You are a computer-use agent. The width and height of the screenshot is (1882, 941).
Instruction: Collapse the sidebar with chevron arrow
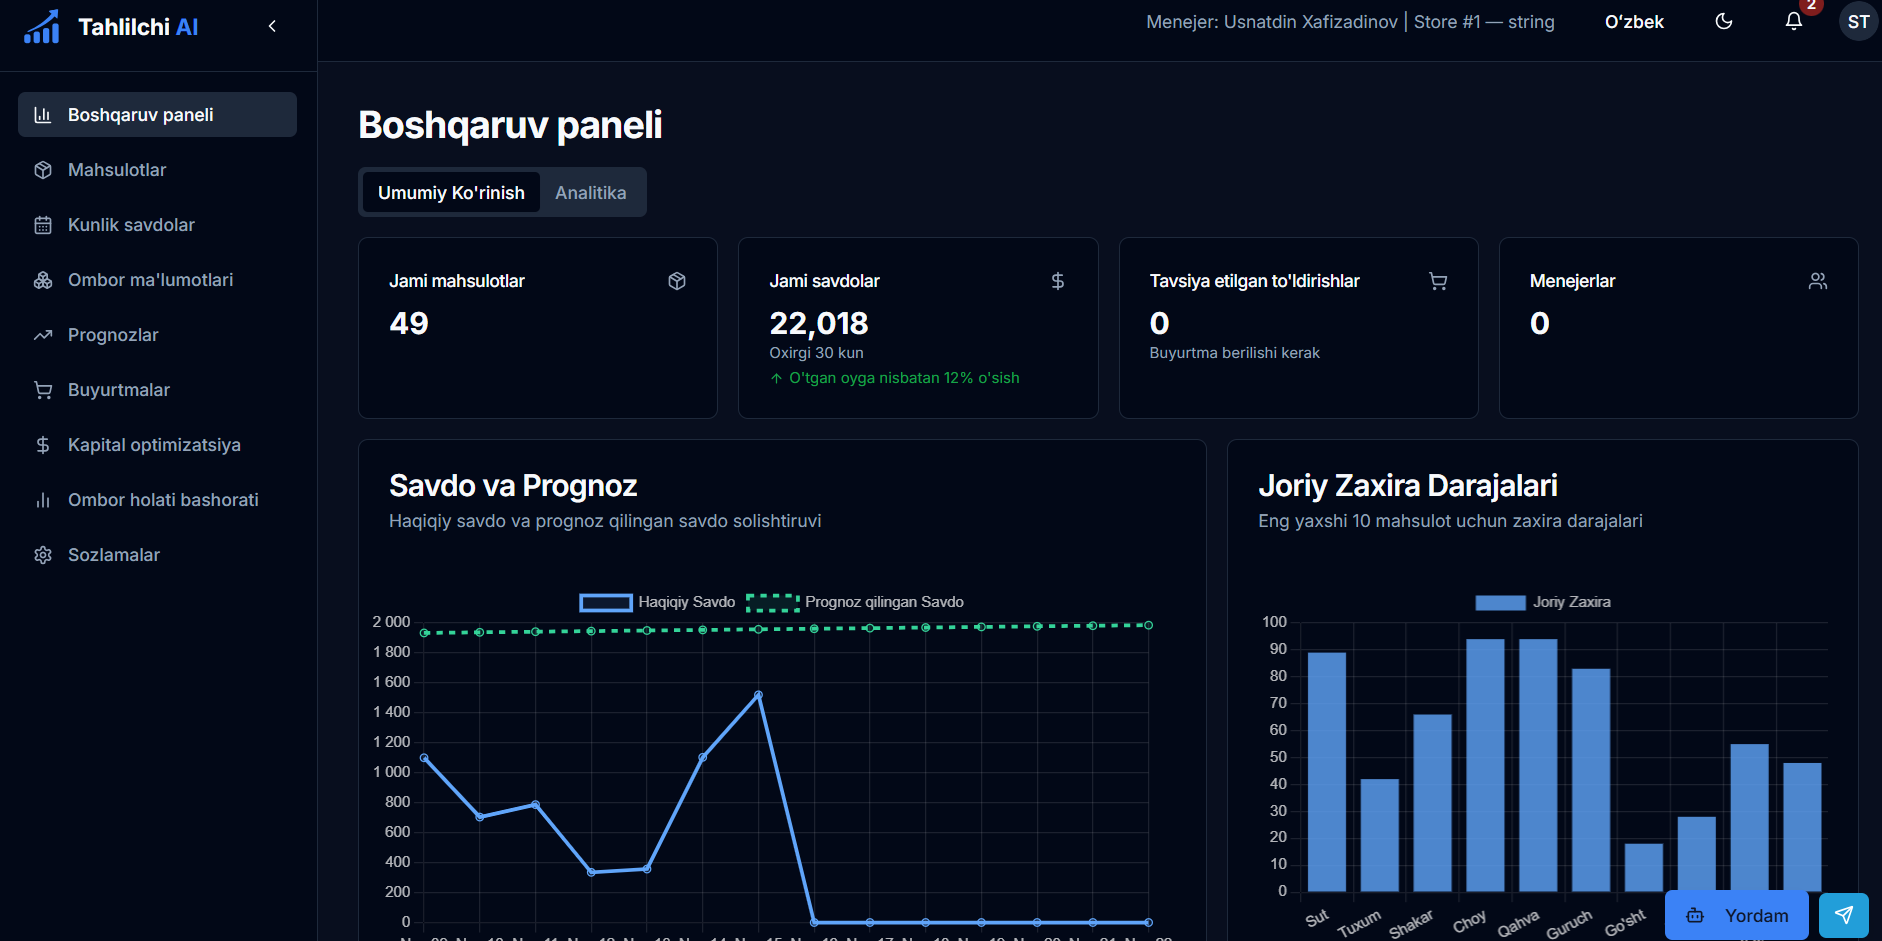point(272,26)
